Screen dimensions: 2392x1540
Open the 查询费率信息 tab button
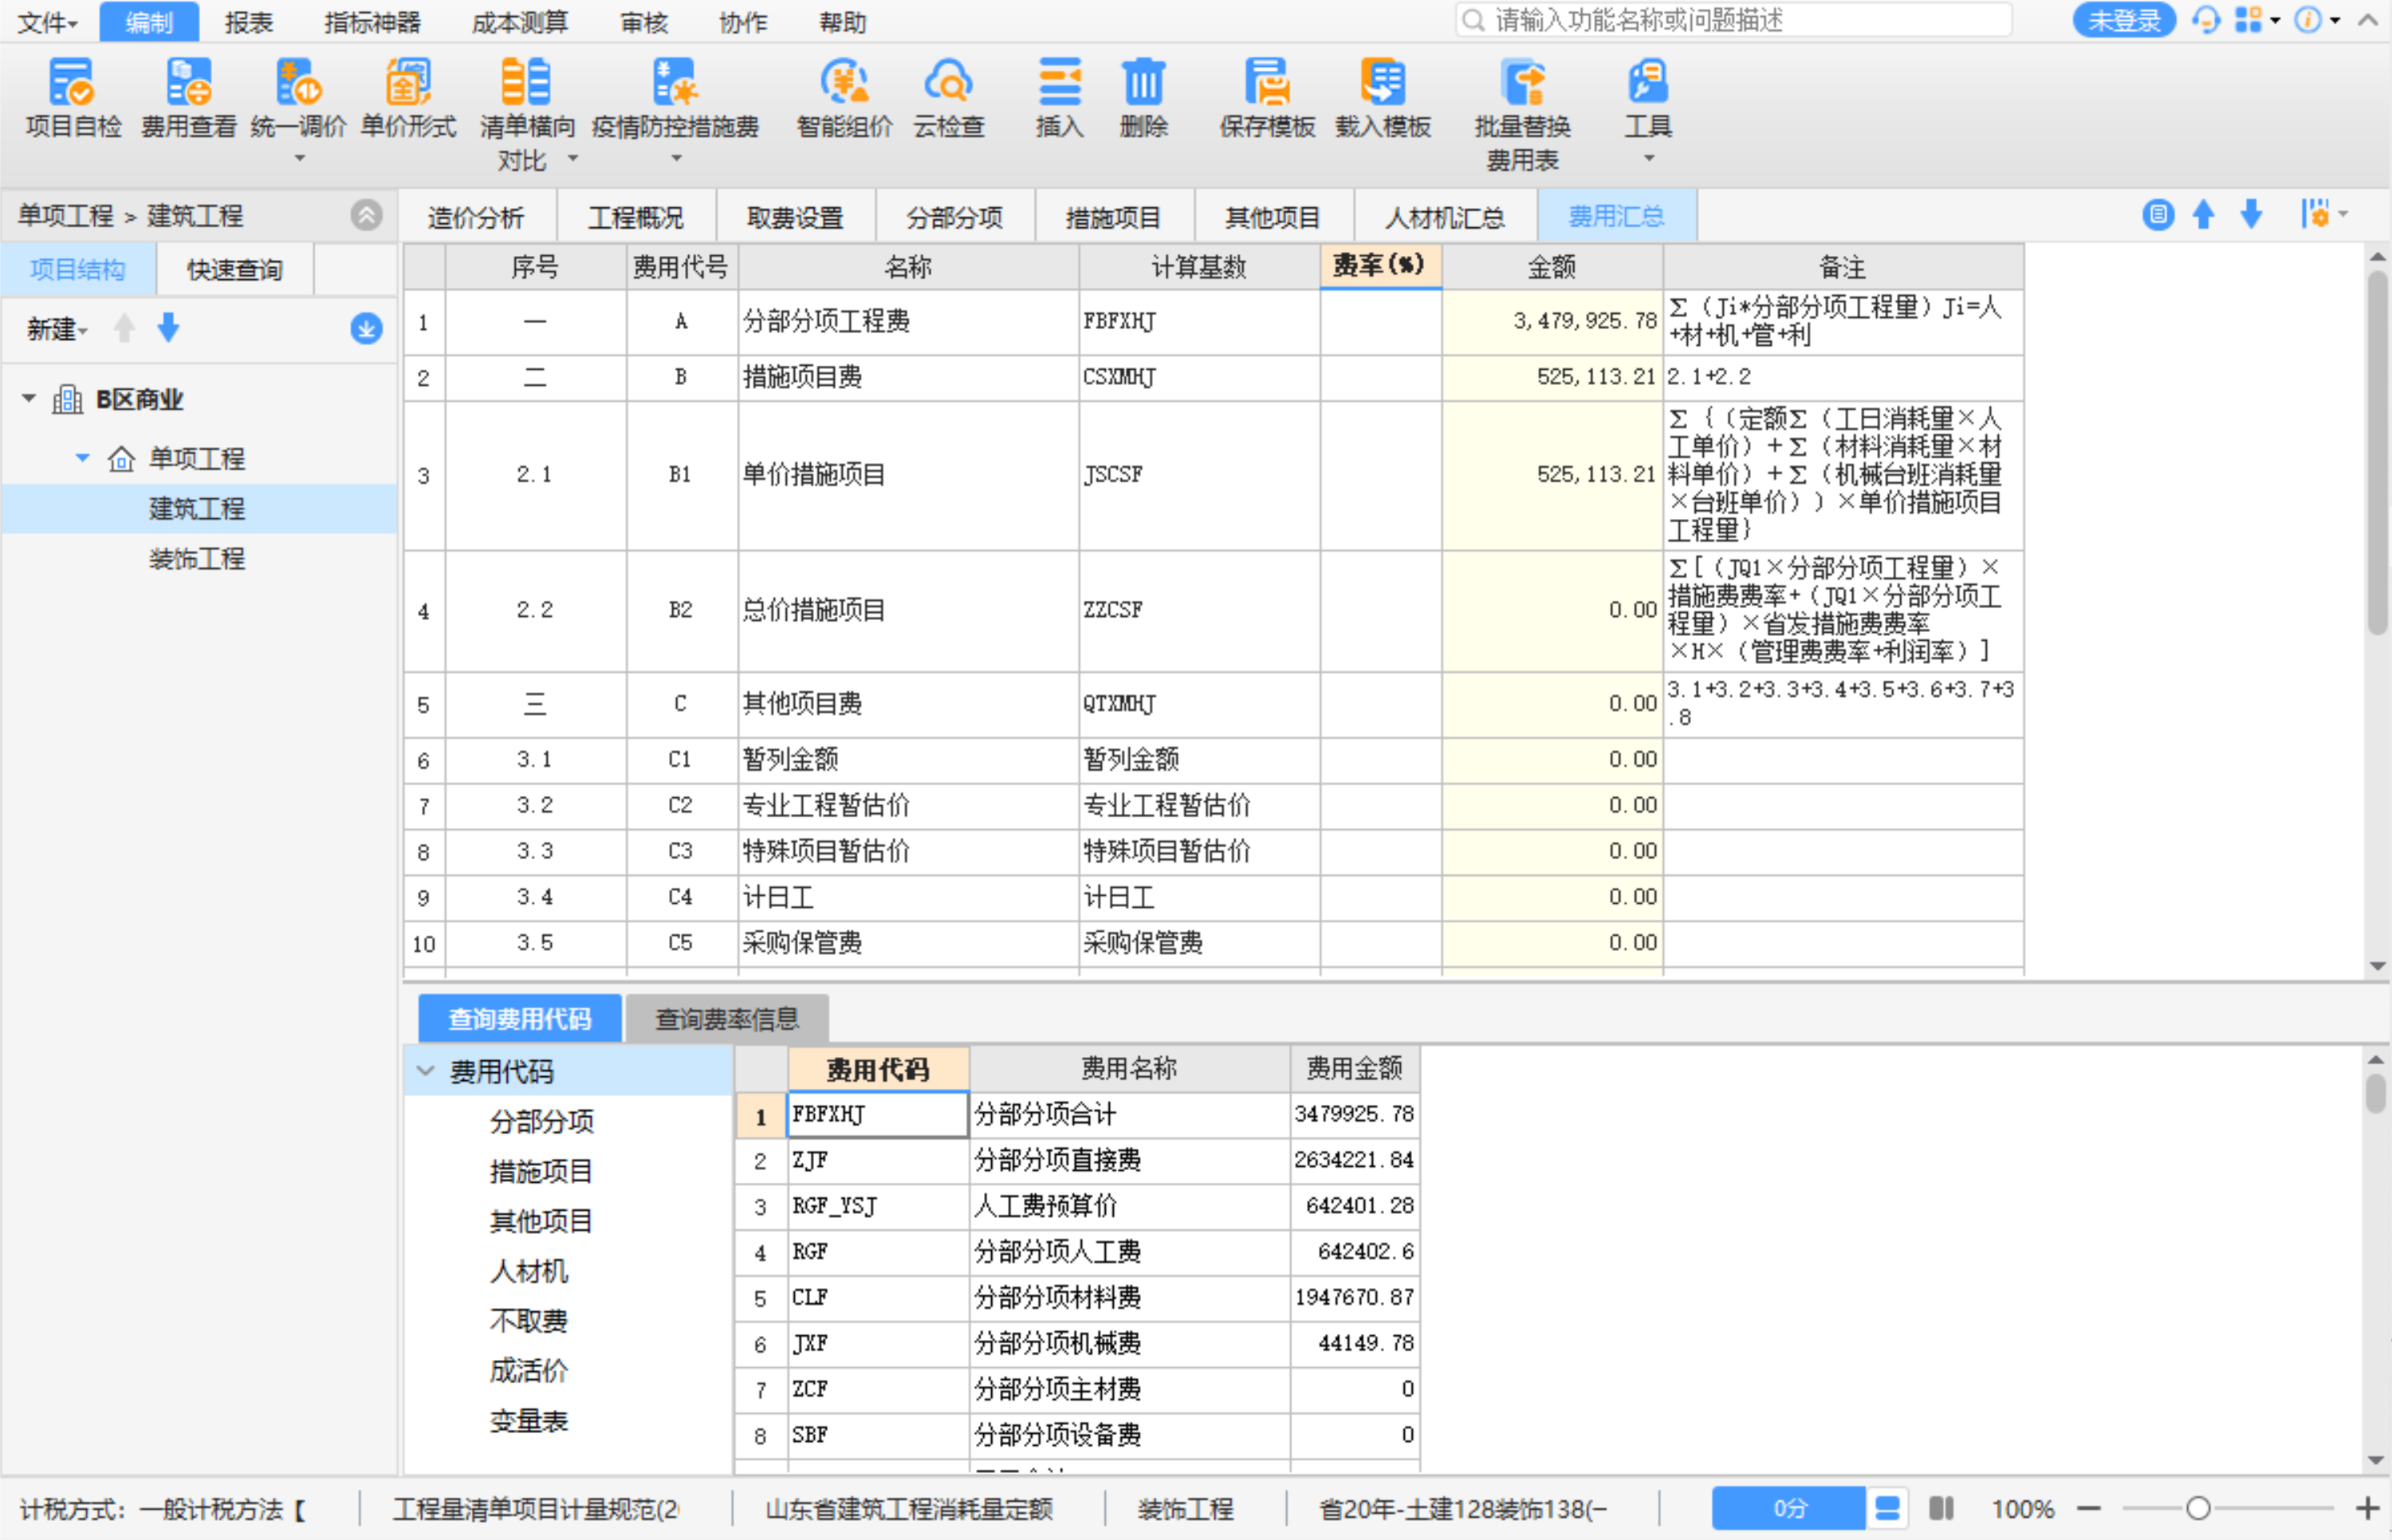click(x=726, y=1019)
